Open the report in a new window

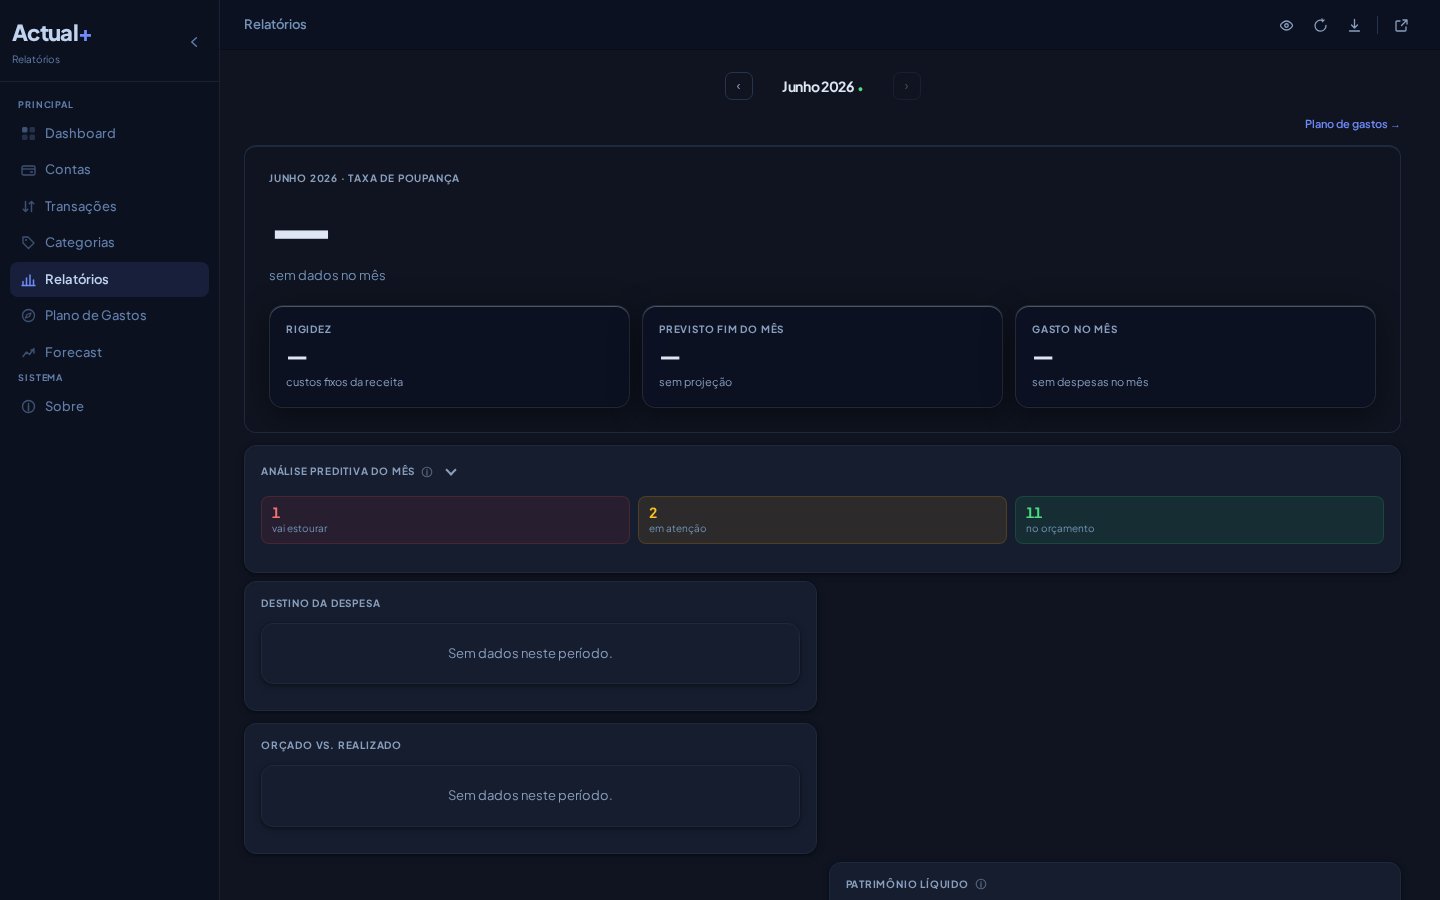point(1402,26)
